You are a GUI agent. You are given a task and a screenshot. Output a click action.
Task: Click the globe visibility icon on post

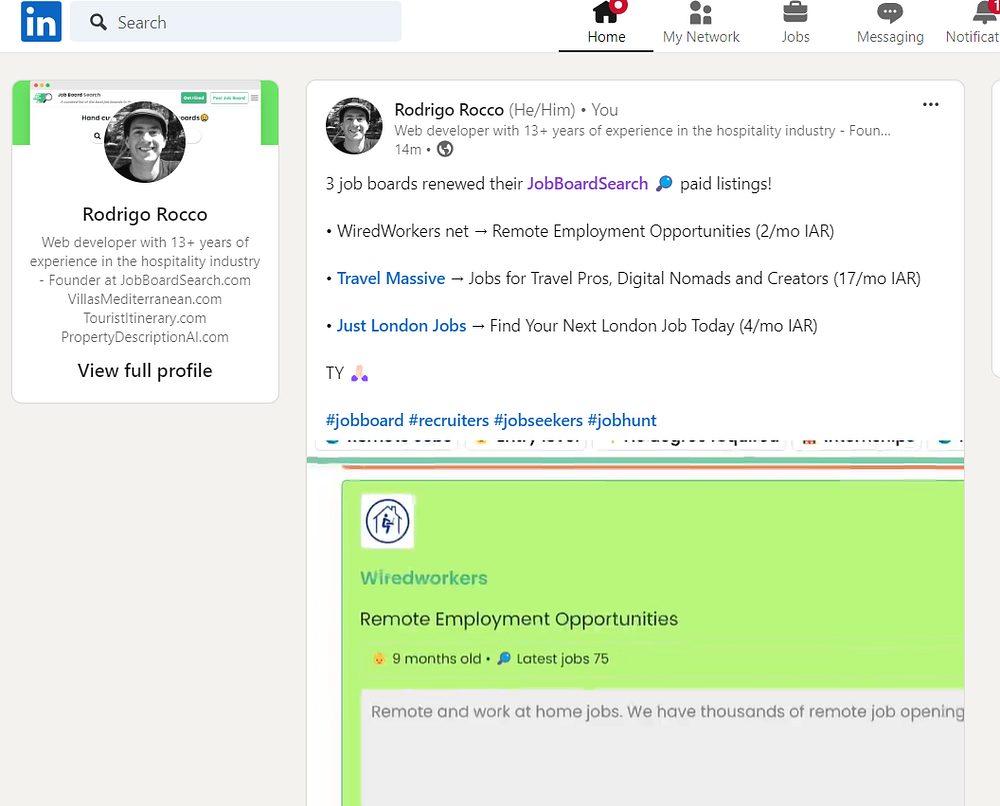445,149
